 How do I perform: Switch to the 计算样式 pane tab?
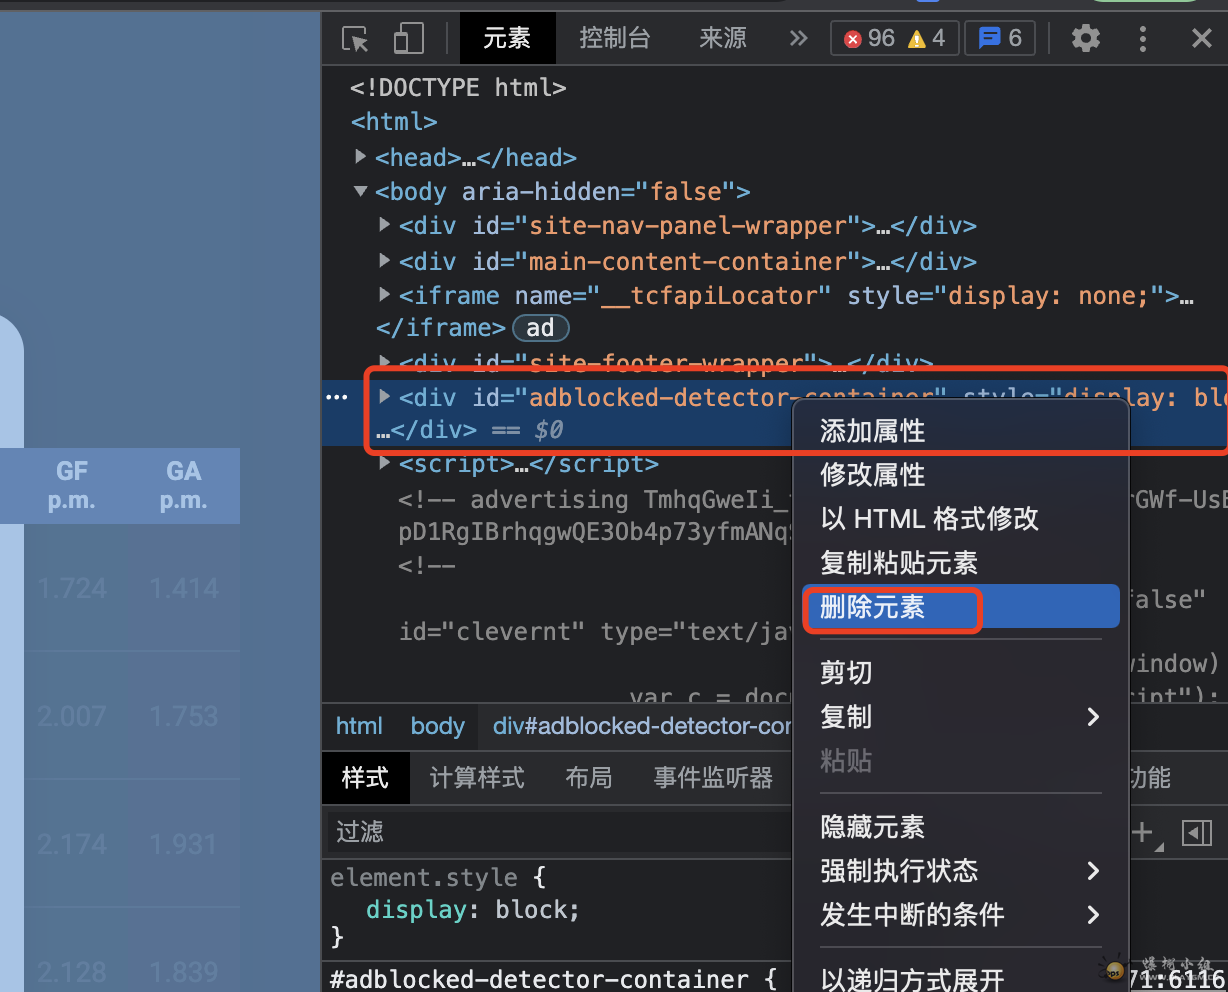477,778
